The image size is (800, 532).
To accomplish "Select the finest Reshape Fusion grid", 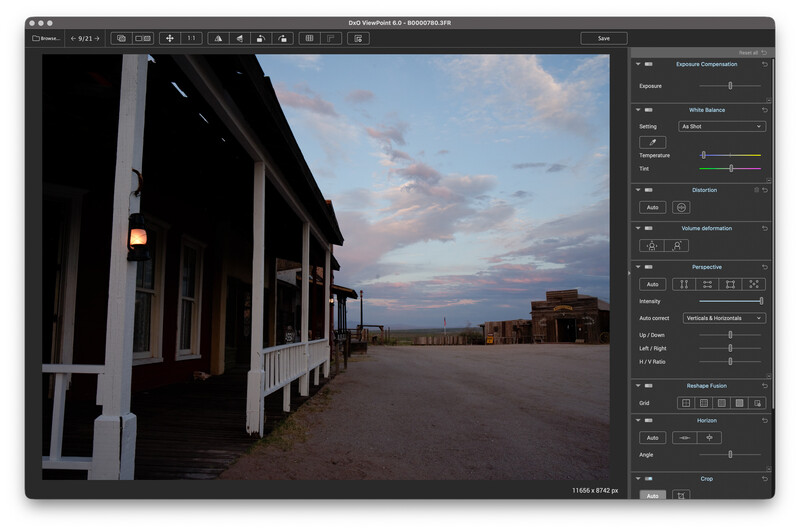I will tap(739, 403).
